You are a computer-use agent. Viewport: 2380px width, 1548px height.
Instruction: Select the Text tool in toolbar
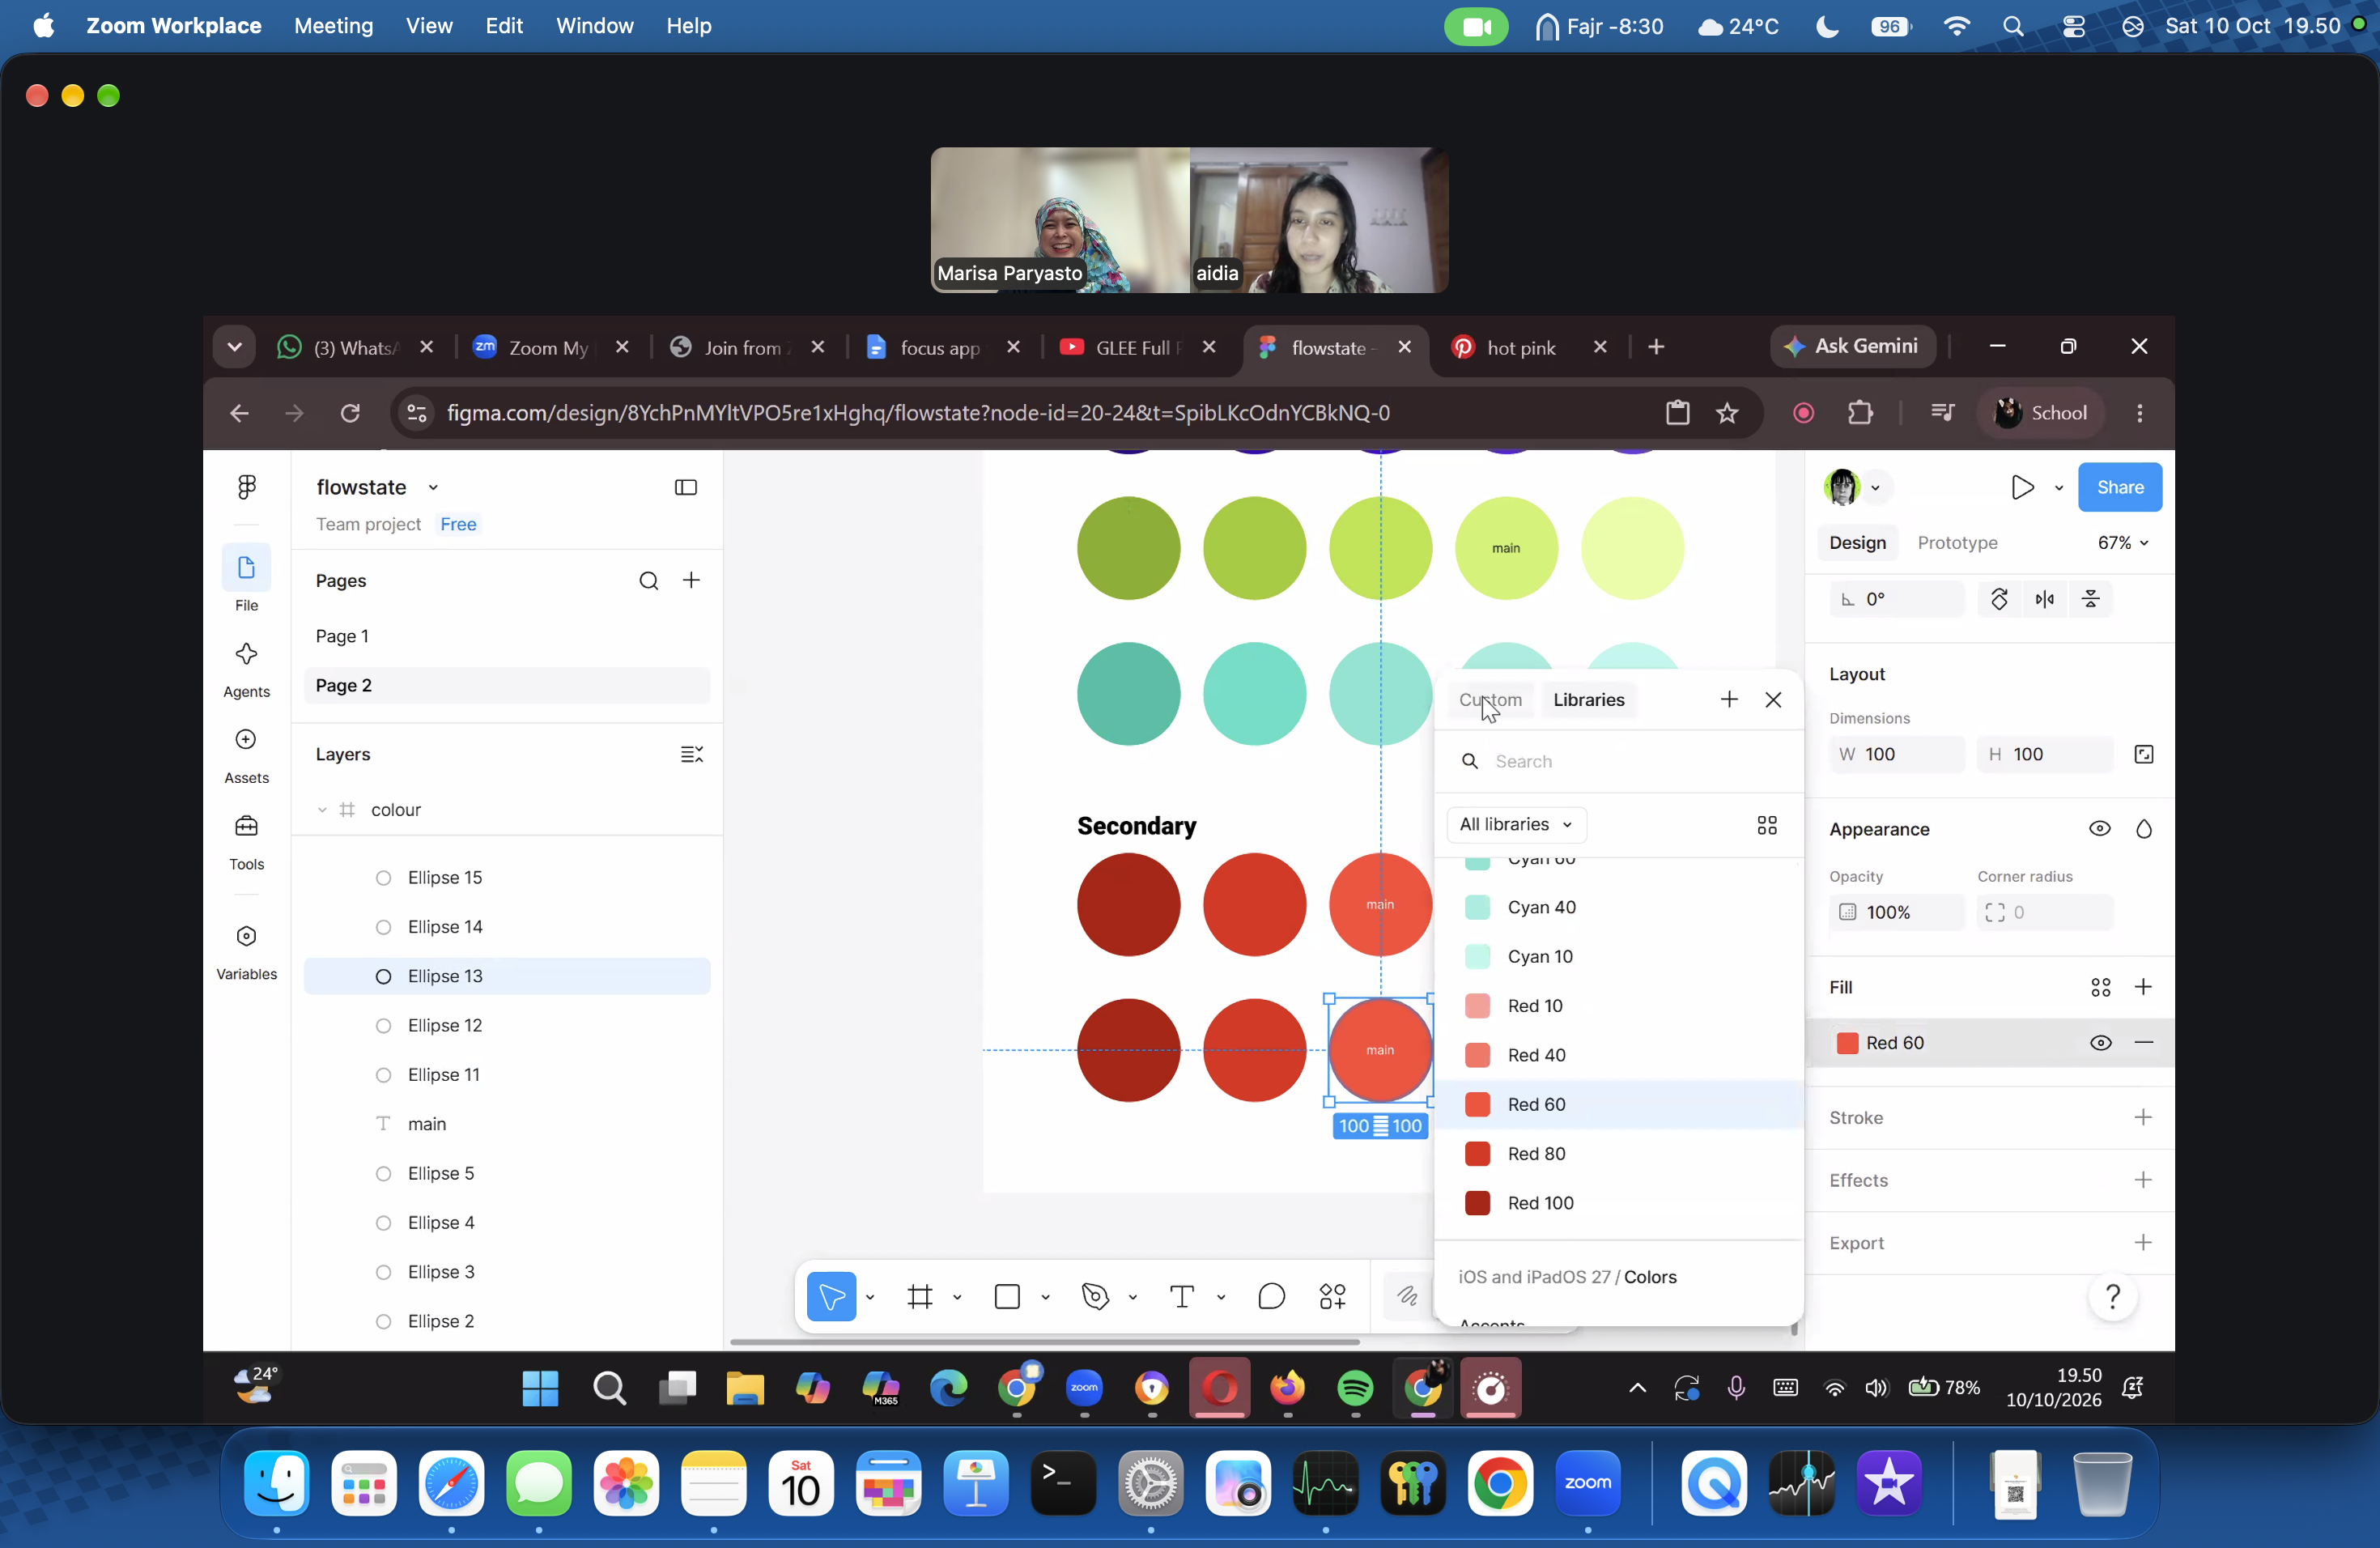tap(1182, 1297)
